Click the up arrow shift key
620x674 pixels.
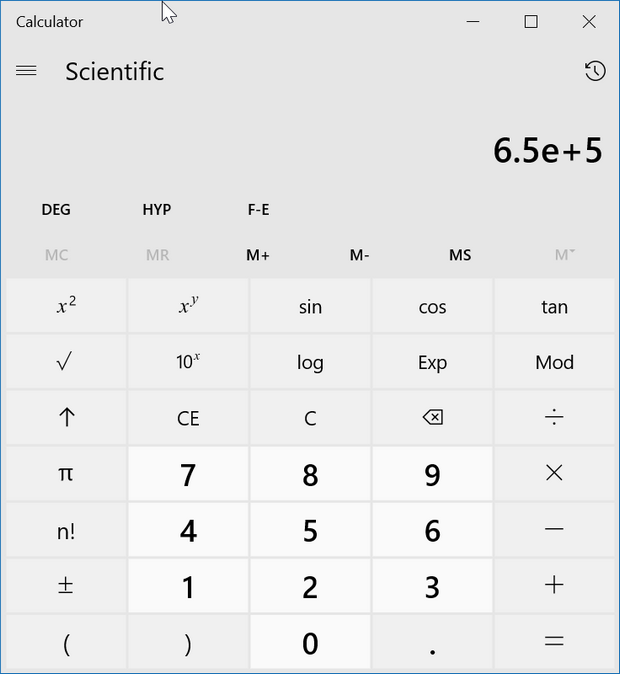[67, 417]
